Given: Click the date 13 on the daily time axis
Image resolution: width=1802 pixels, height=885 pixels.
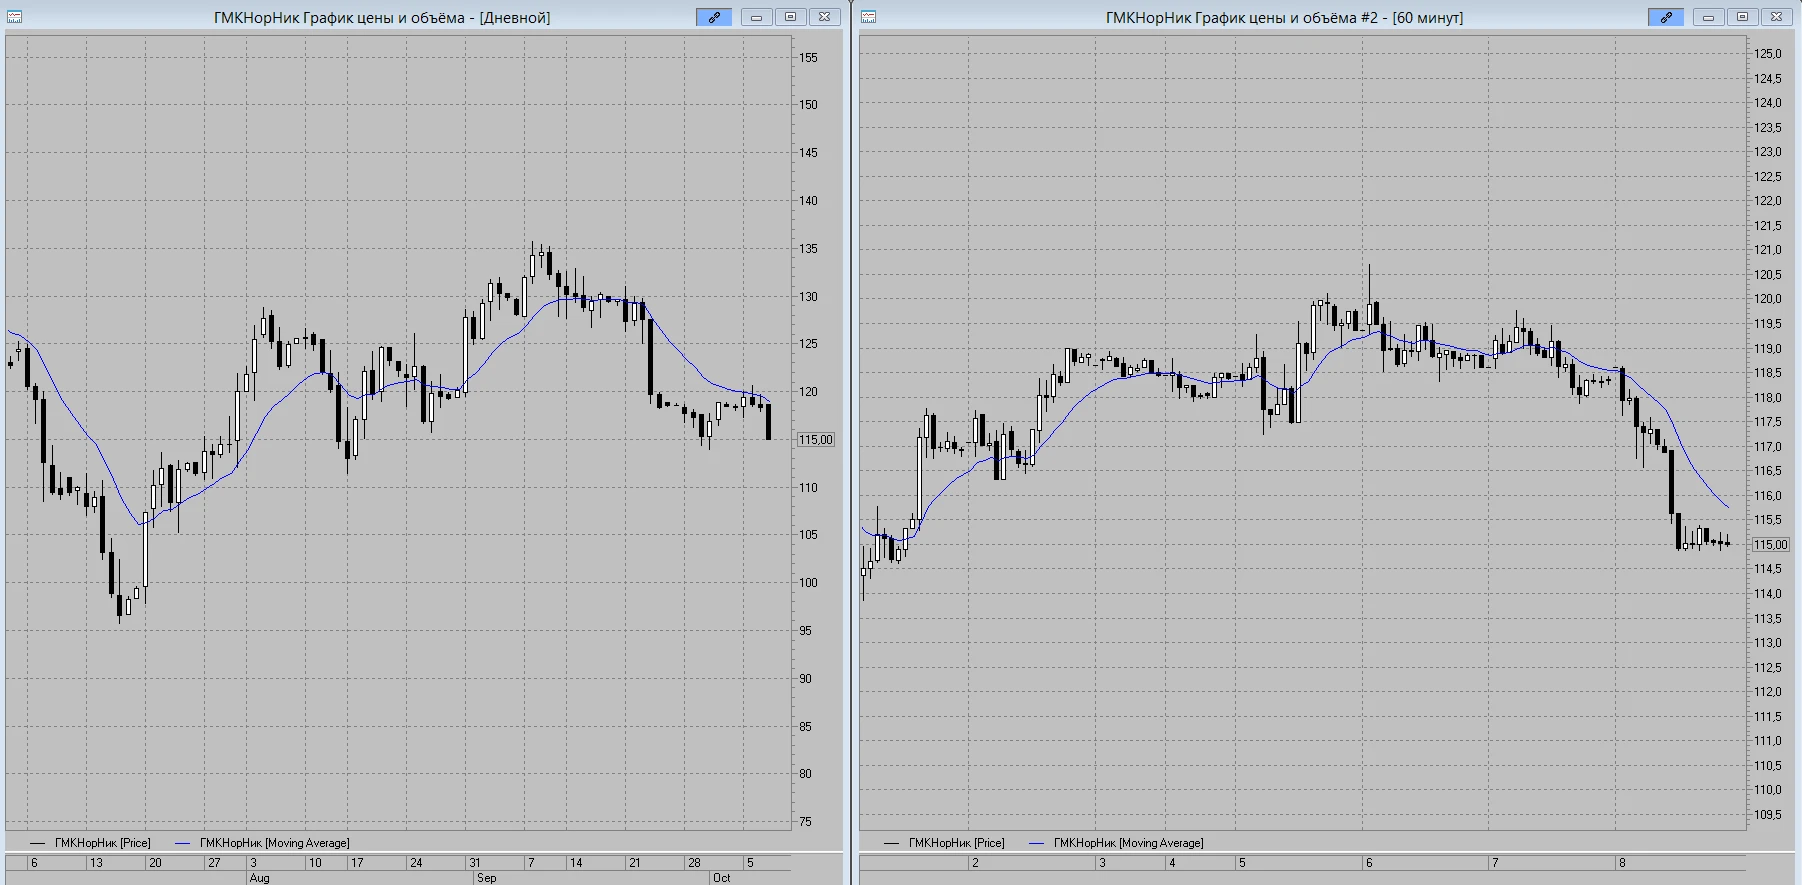Looking at the screenshot, I should 96,863.
